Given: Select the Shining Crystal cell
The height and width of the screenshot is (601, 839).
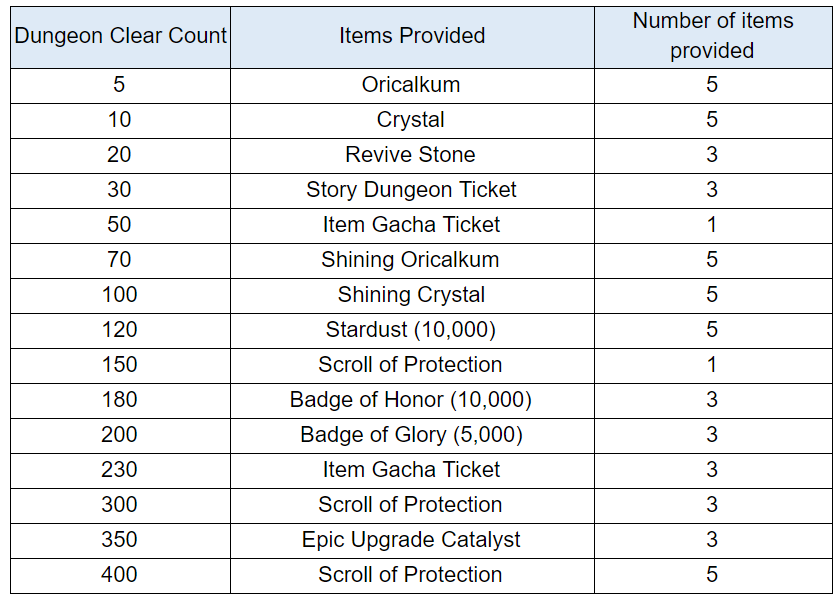Looking at the screenshot, I should click(411, 295).
